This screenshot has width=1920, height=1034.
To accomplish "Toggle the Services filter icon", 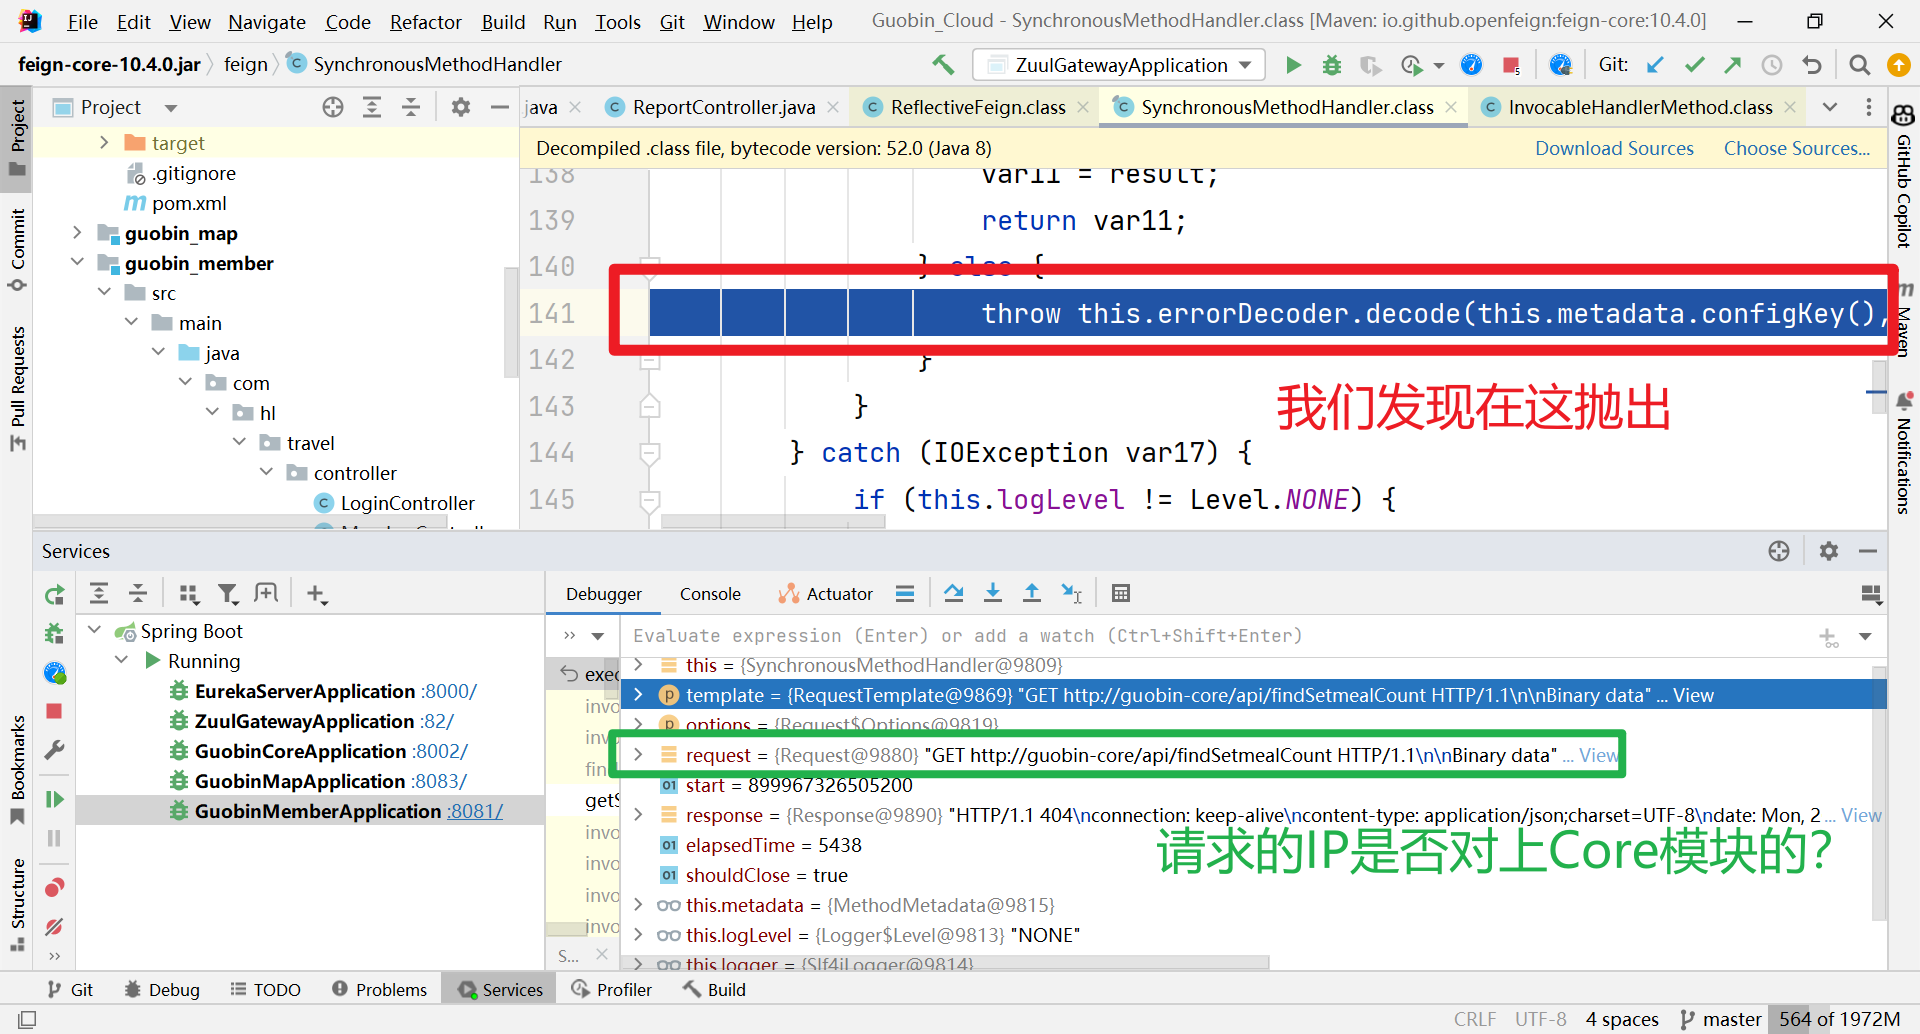I will (x=228, y=594).
